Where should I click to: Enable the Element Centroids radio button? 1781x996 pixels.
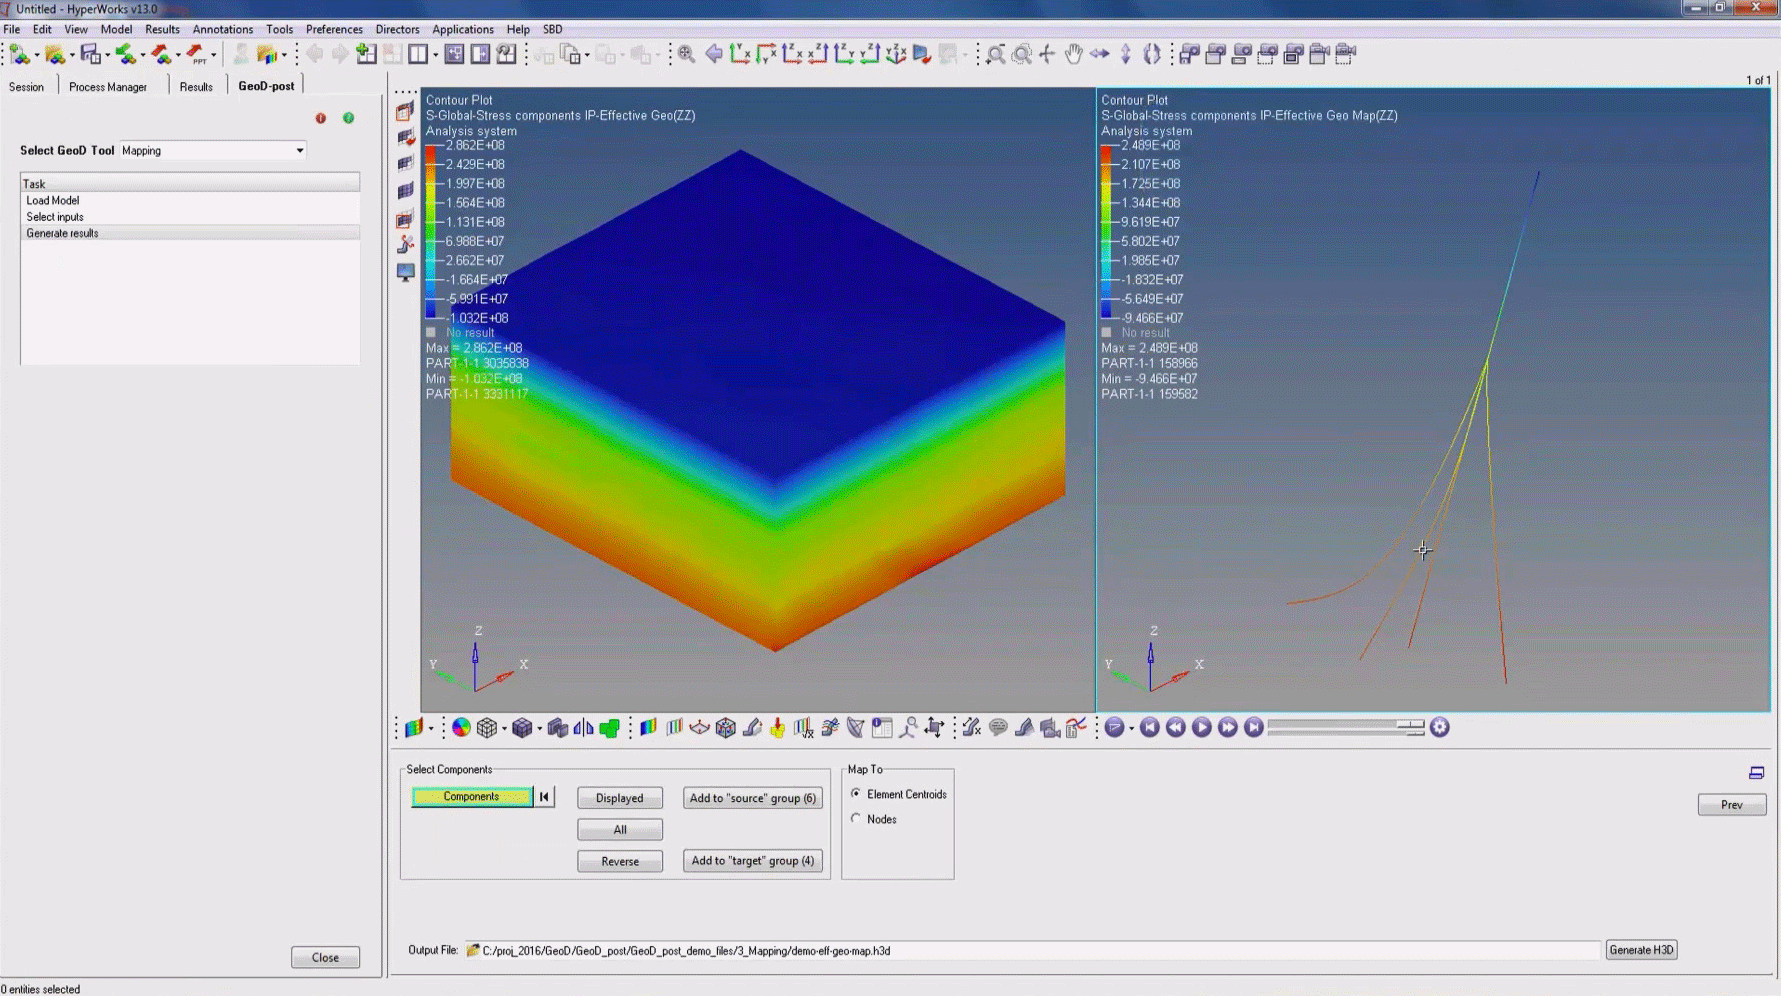856,794
